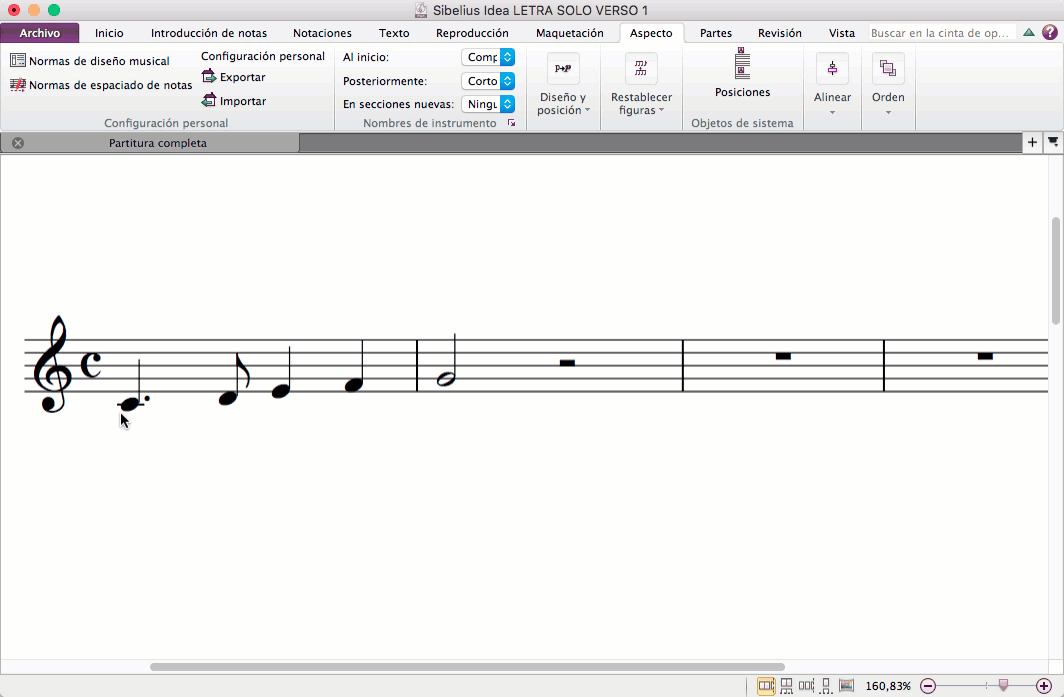Screen dimensions: 1064x697
Task: Select the Aspecto tab
Action: tap(651, 33)
